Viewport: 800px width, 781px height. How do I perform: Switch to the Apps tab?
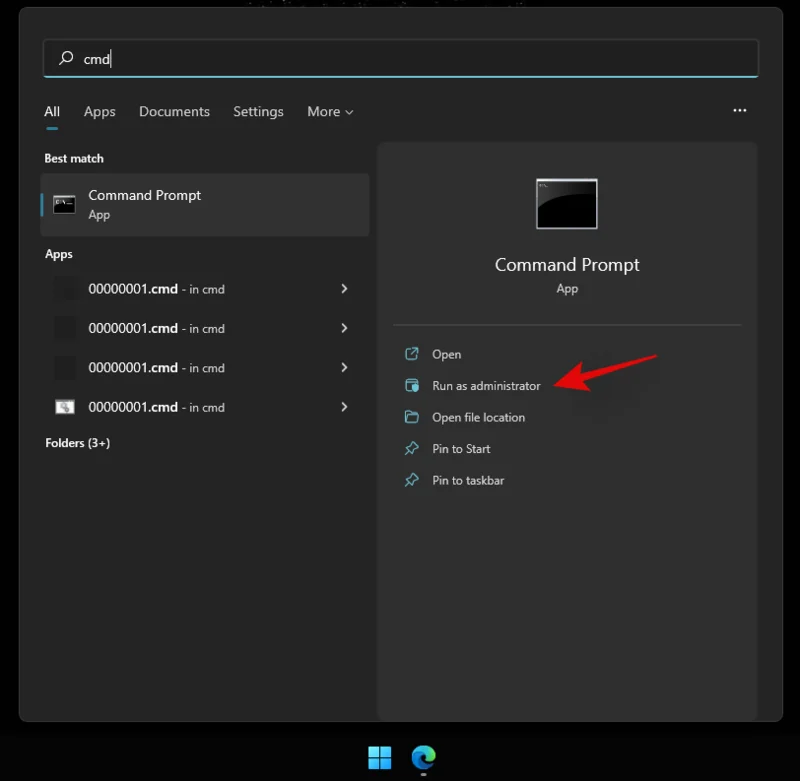coord(99,111)
